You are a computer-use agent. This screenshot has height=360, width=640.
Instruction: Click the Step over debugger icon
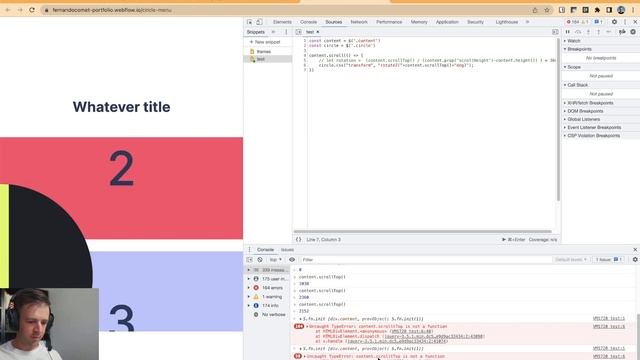point(578,32)
